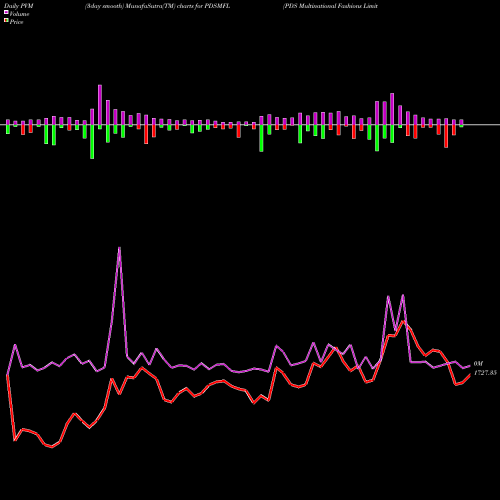Screen dimensions: 500x500
Task: Click the tallest magenta volume bar in the bar chart
Action: 100,105
